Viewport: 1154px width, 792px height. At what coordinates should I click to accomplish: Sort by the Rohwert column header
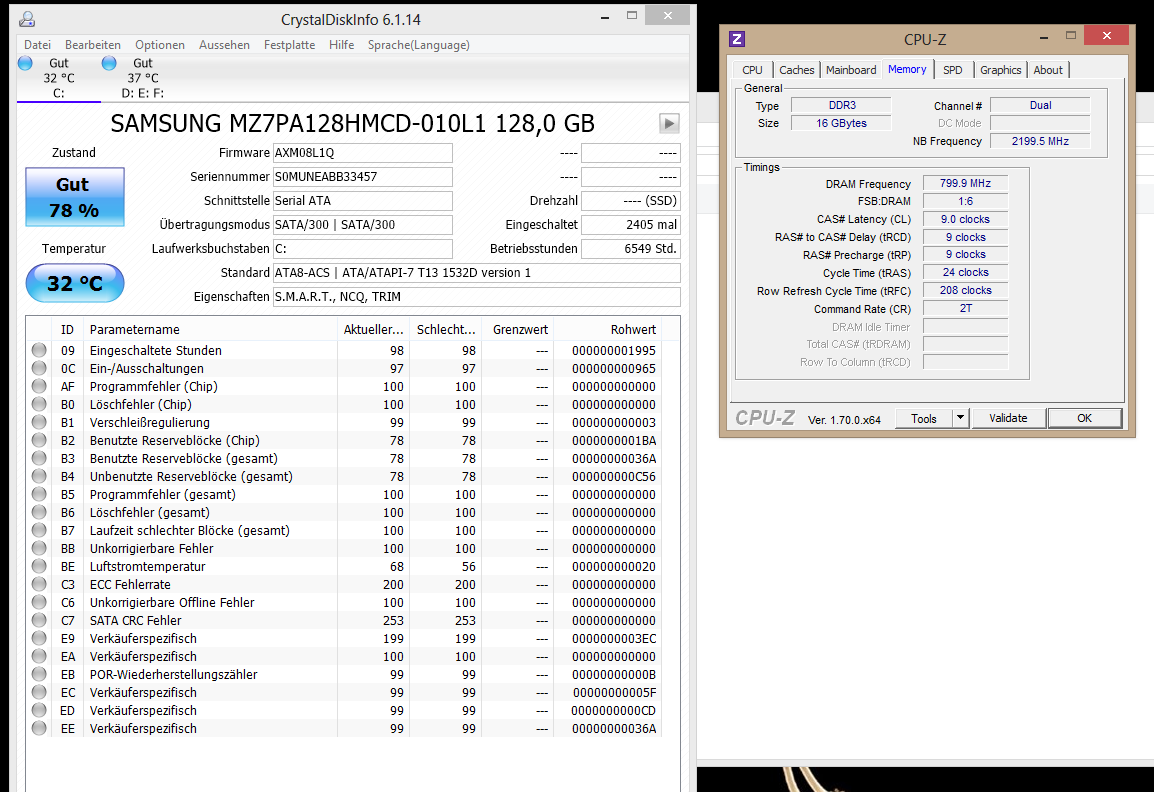click(x=607, y=330)
